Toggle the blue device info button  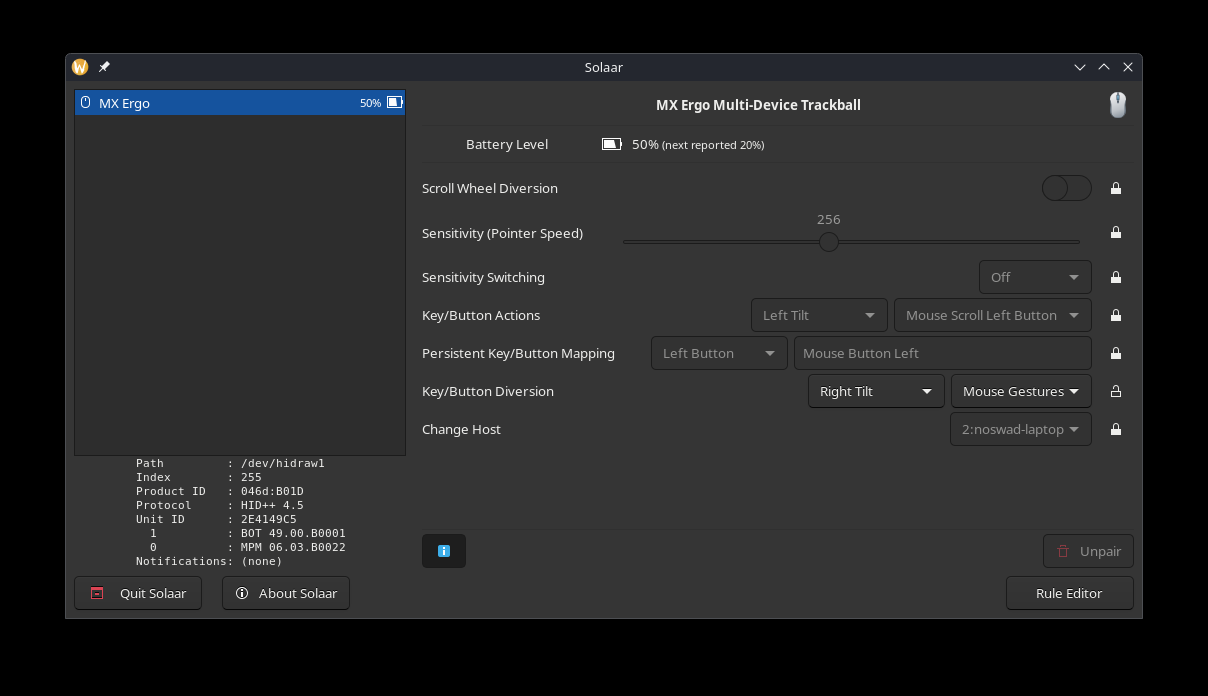[444, 551]
